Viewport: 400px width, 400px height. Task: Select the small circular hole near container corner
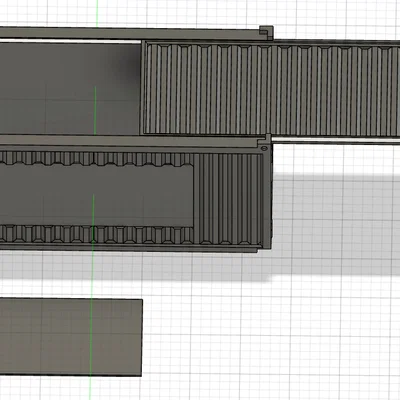point(265,148)
